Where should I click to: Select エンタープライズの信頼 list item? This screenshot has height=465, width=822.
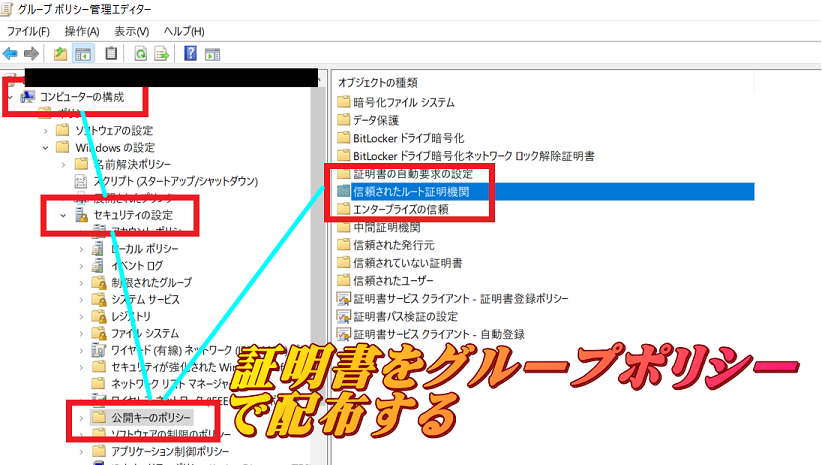point(401,209)
